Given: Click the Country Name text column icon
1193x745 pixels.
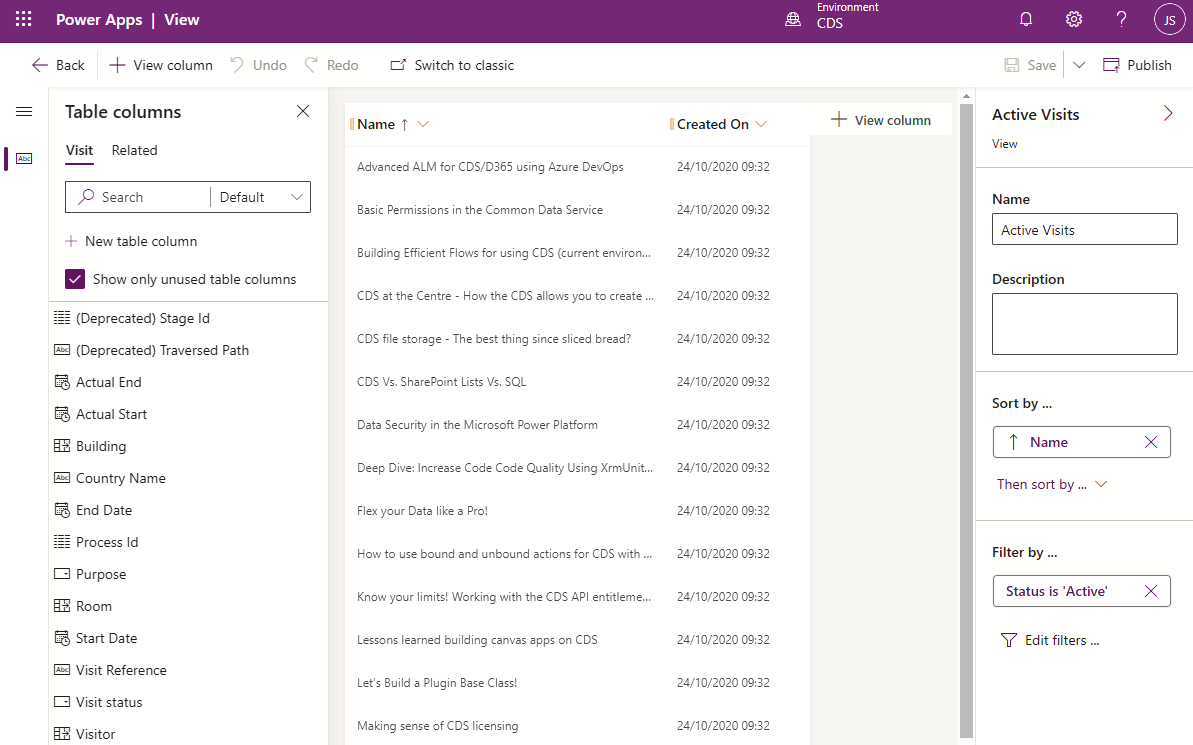Looking at the screenshot, I should [62, 478].
